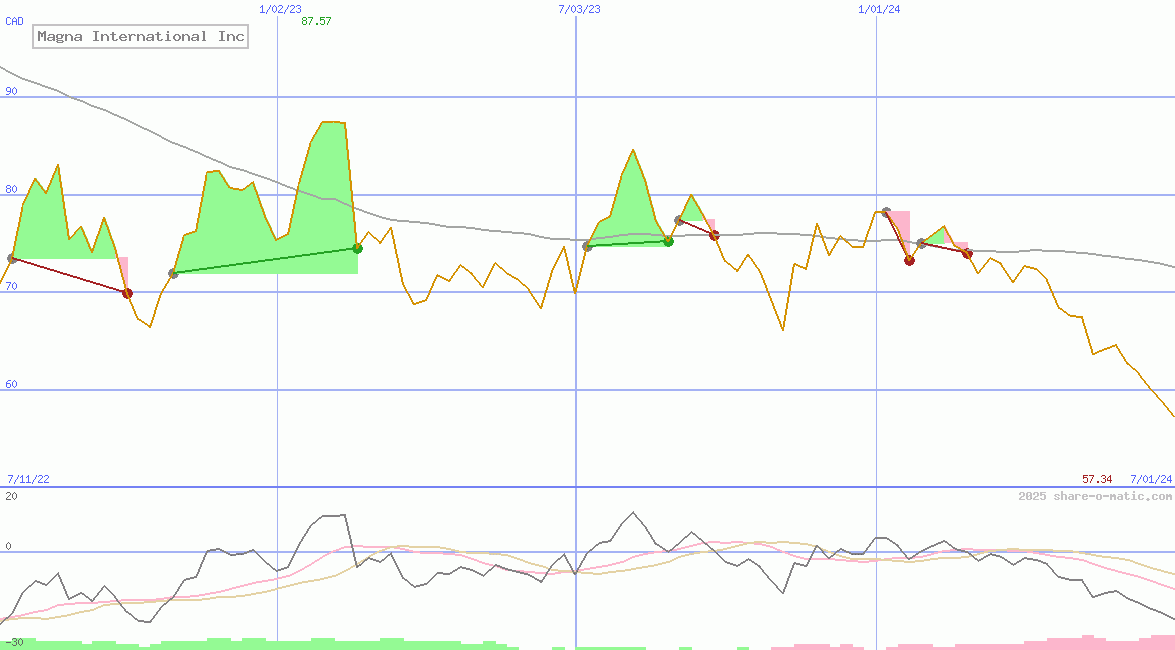Click the 7/03/23 date label
Screen dimensions: 1175x650
(x=579, y=9)
